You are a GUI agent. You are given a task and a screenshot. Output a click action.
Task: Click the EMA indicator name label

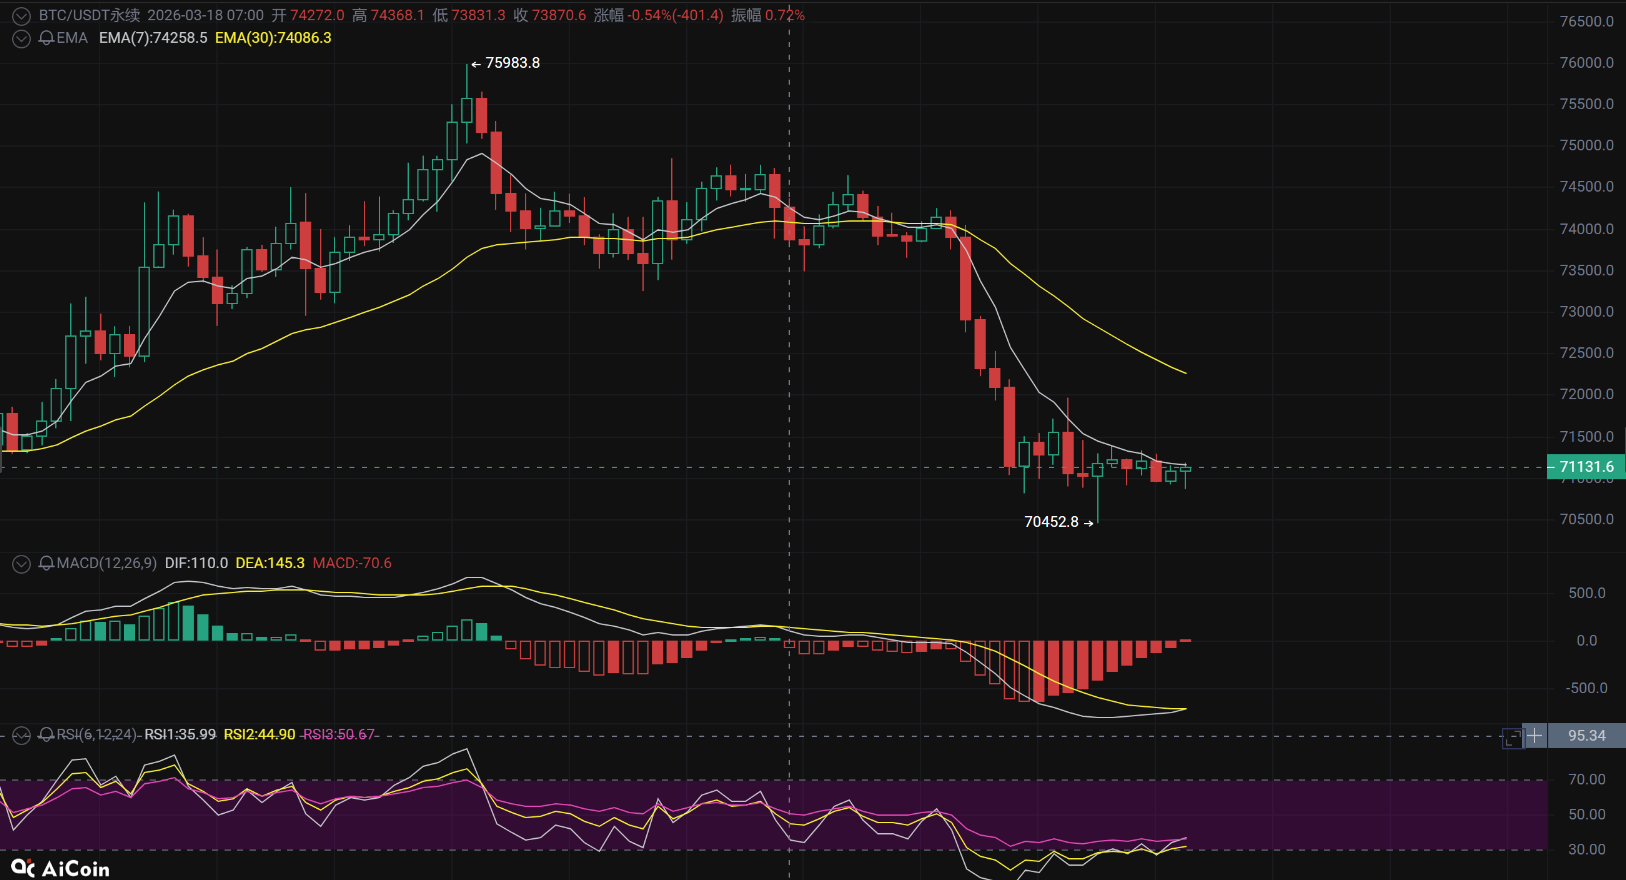pyautogui.click(x=72, y=38)
